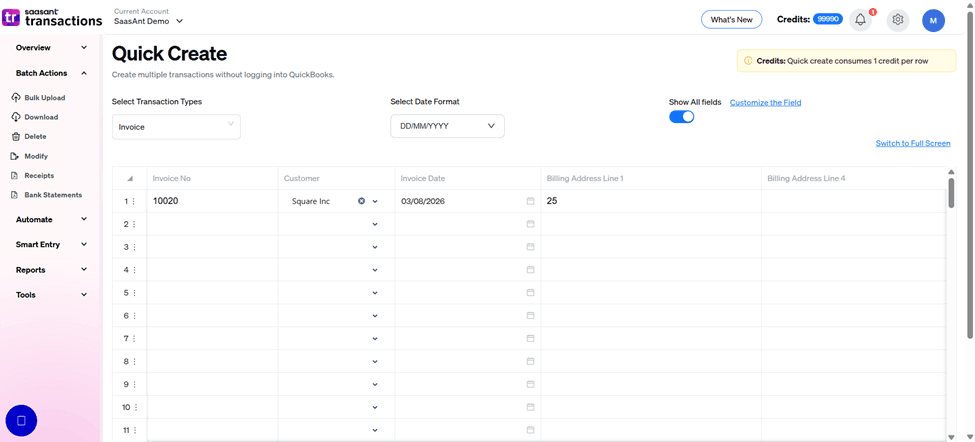Open the notifications bell icon
975x442 pixels.
pyautogui.click(x=860, y=20)
